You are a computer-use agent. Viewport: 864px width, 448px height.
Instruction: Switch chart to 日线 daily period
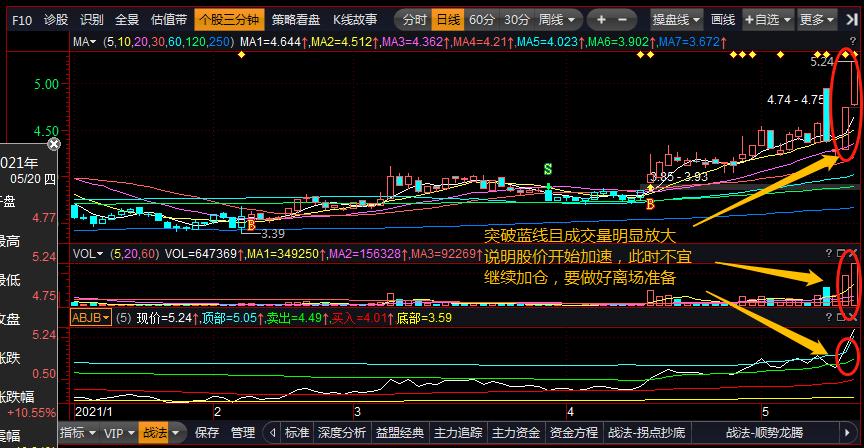point(448,20)
